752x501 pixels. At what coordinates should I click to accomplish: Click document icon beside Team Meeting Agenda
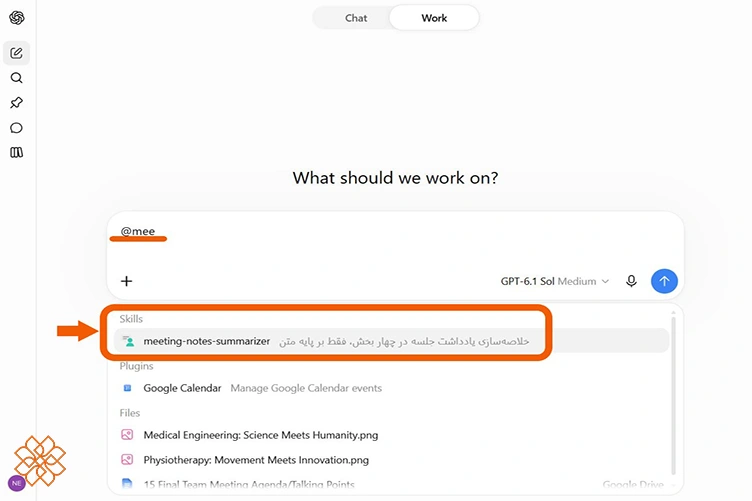coord(127,483)
